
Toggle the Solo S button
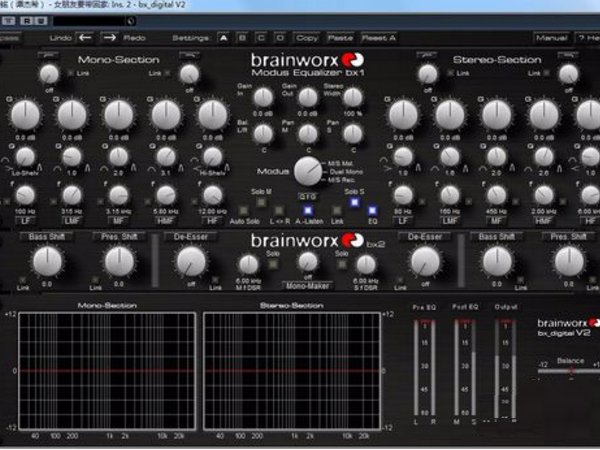tap(354, 202)
